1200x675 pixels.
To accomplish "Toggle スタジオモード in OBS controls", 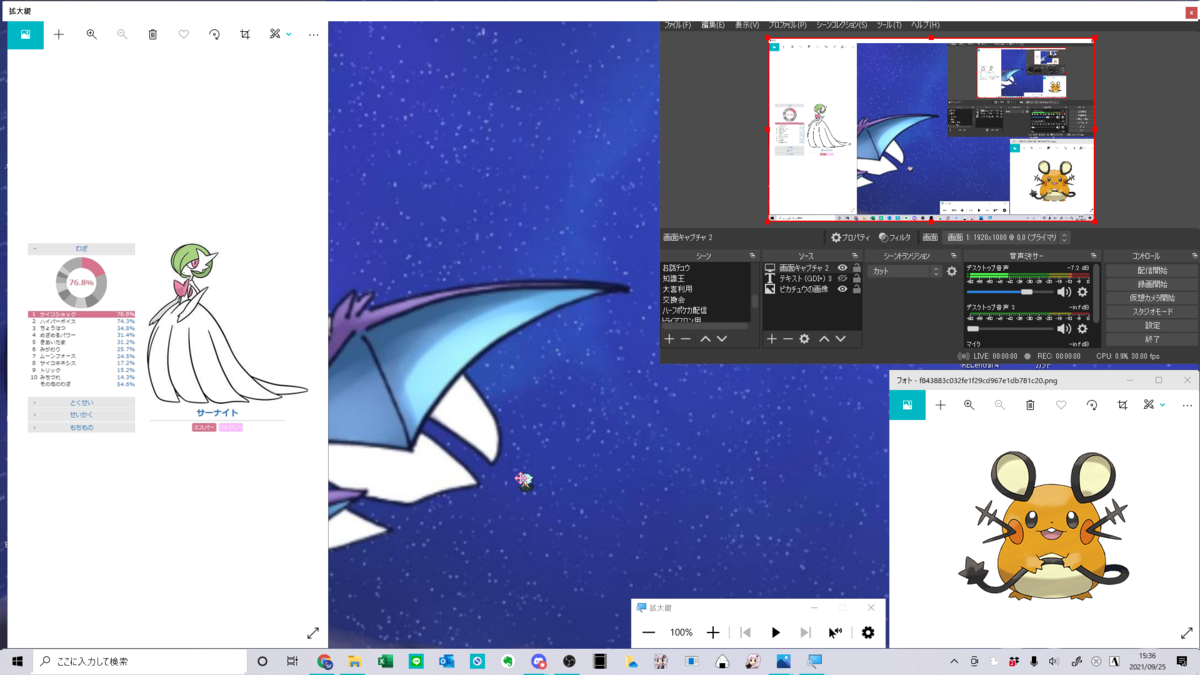I will click(x=1152, y=311).
